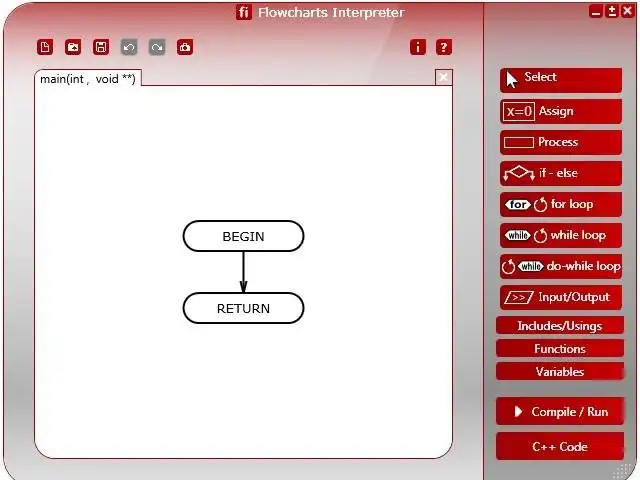Choose the Input/Output parallelogram tool
This screenshot has height=480, width=640.
click(561, 297)
